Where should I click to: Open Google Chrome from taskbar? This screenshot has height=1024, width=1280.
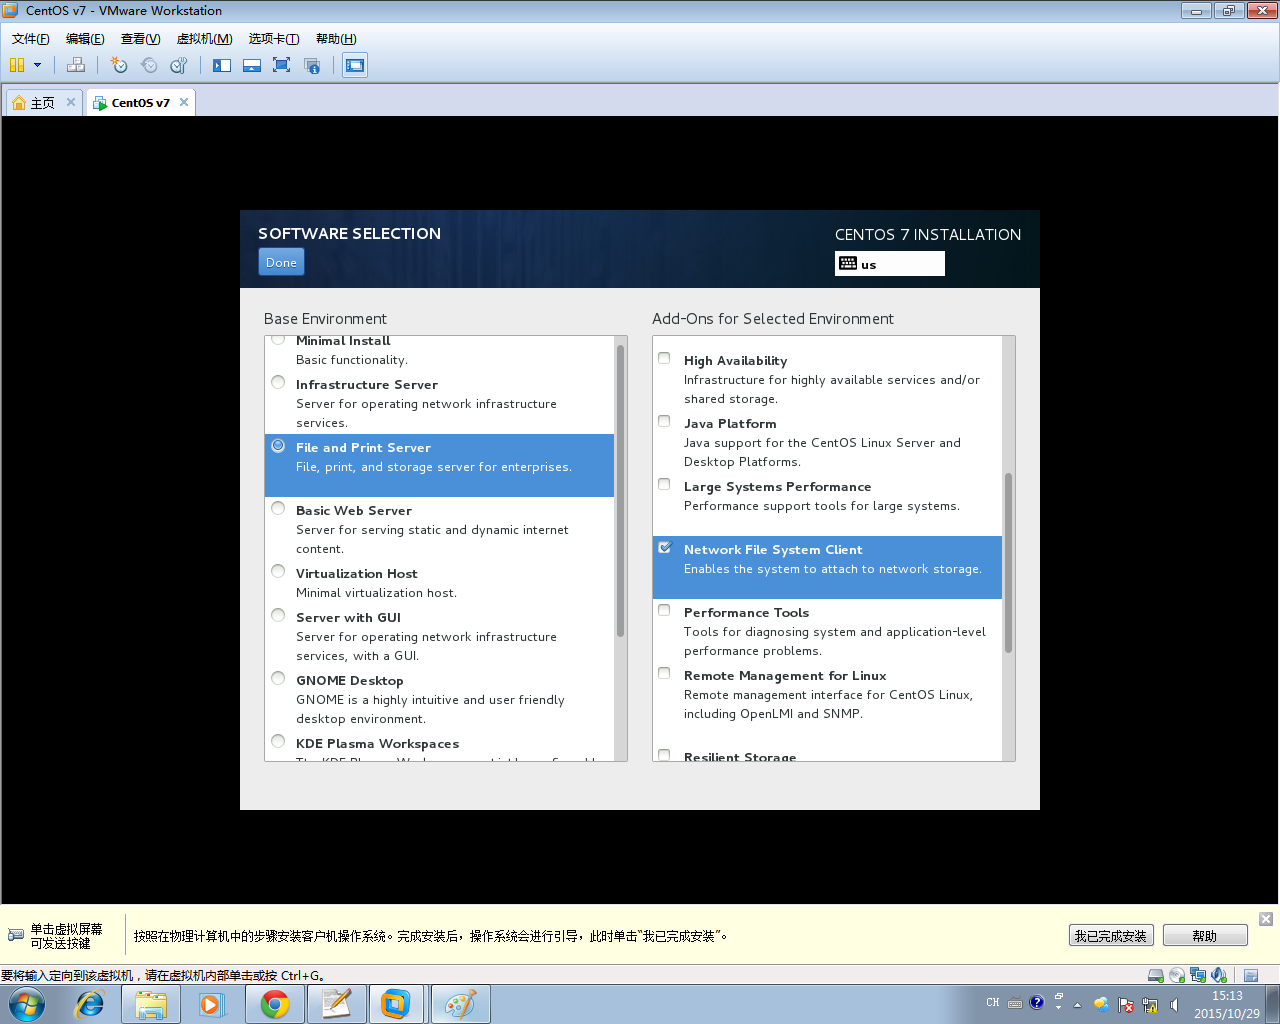pyautogui.click(x=274, y=1004)
